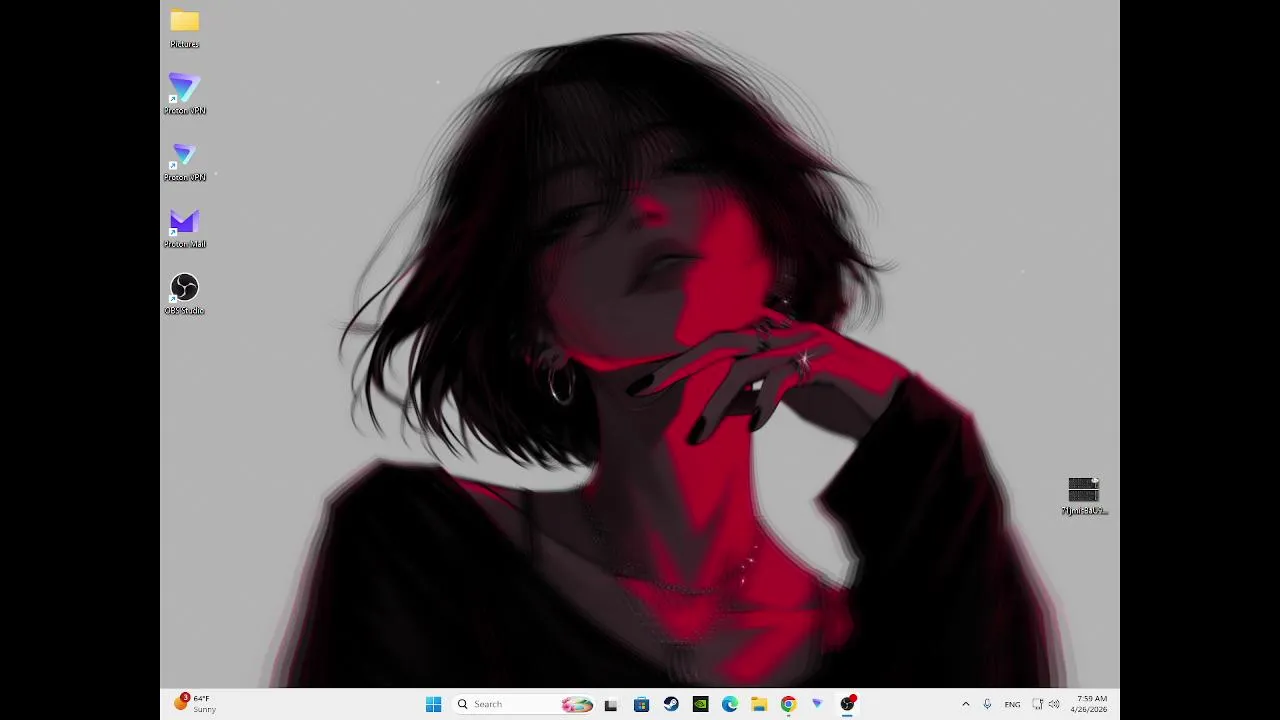Open the clock and date flyout
This screenshot has width=1280, height=720.
[x=1089, y=704]
